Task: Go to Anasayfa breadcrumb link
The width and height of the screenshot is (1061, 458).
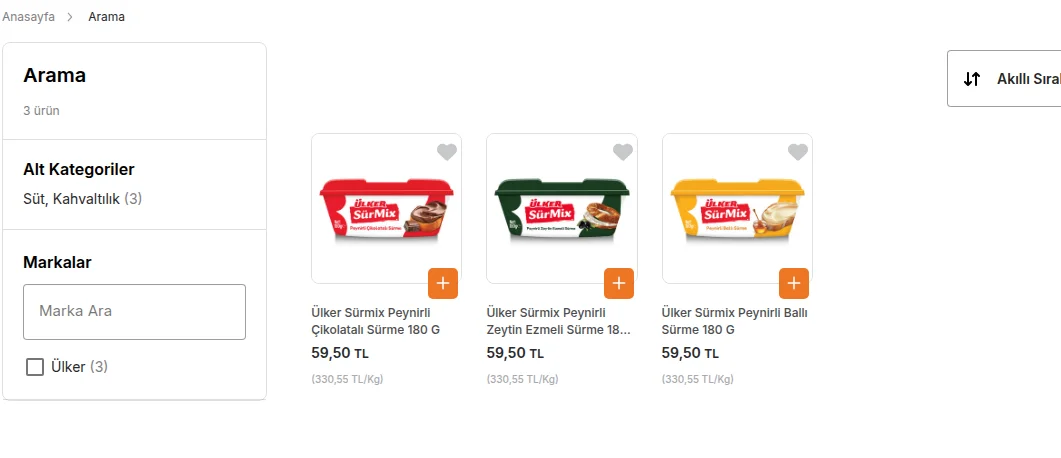Action: tap(28, 17)
